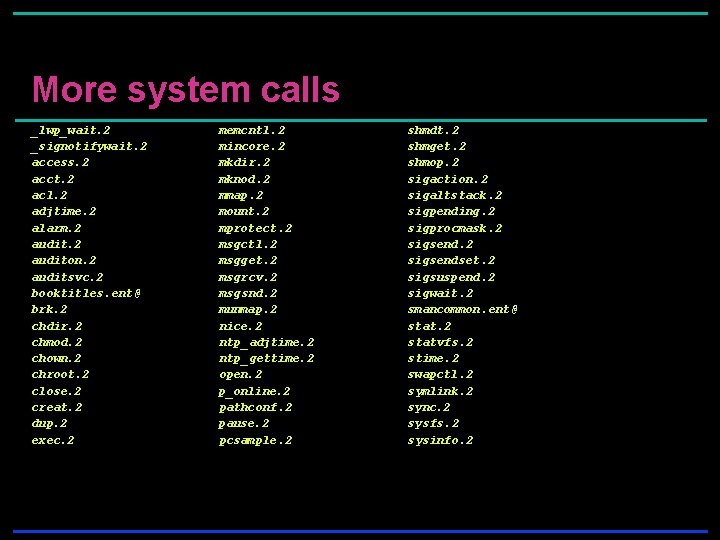The height and width of the screenshot is (540, 720).
Task: Select booktitles.ent@ entry
Action: click(86, 293)
